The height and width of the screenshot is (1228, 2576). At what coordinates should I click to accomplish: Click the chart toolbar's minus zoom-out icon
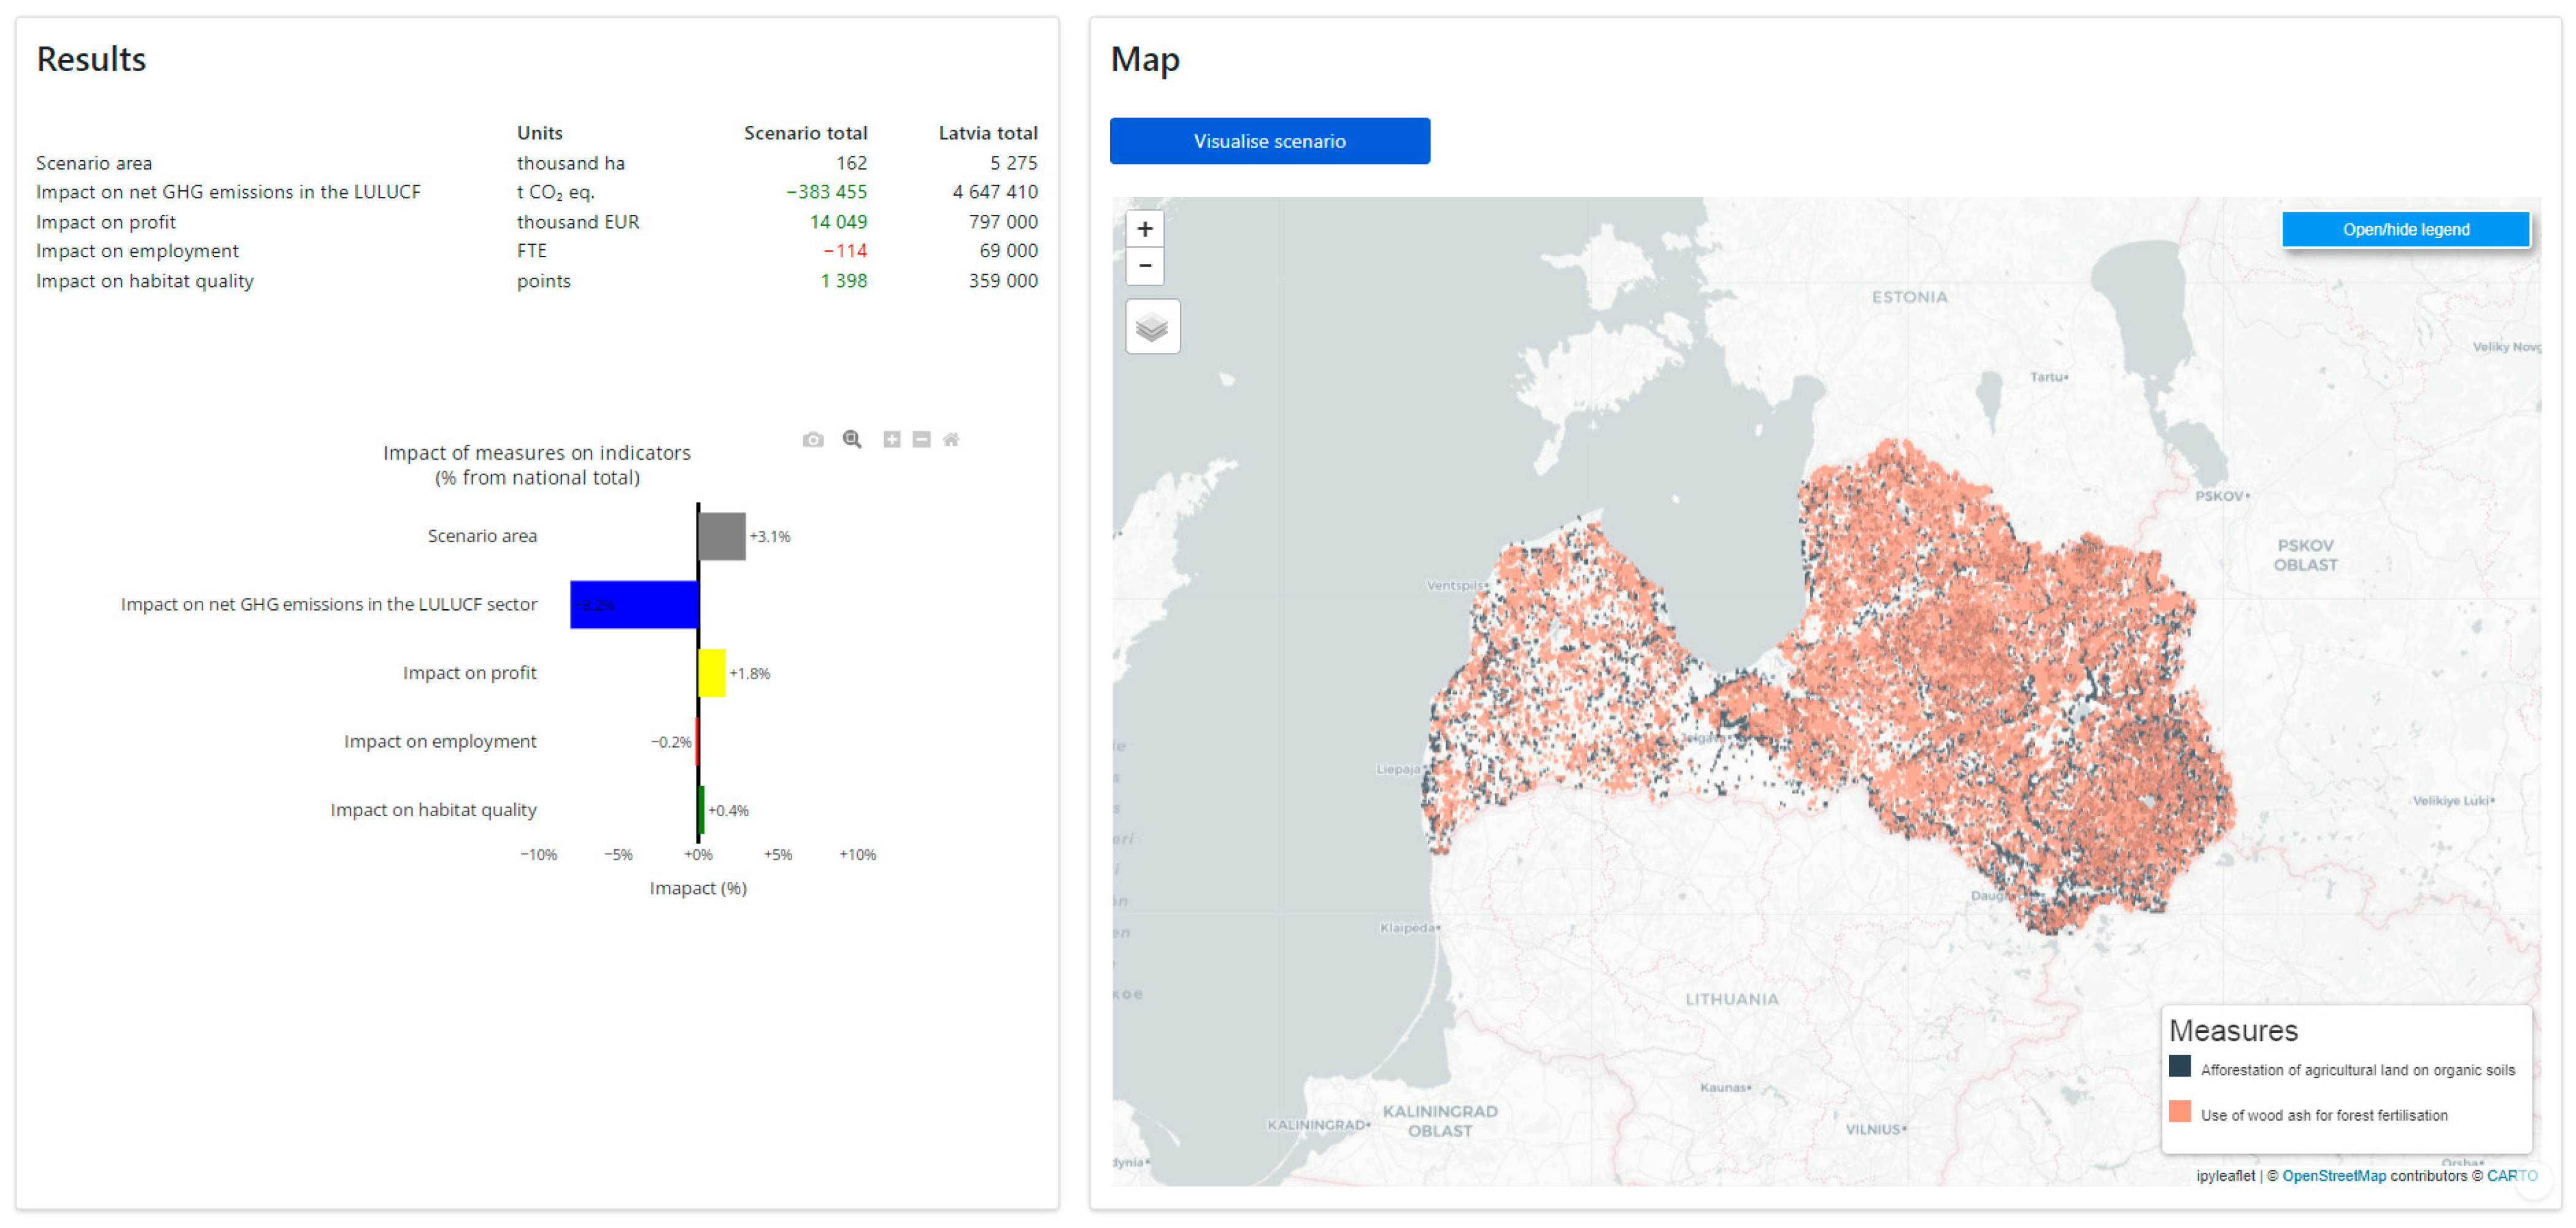pyautogui.click(x=921, y=440)
